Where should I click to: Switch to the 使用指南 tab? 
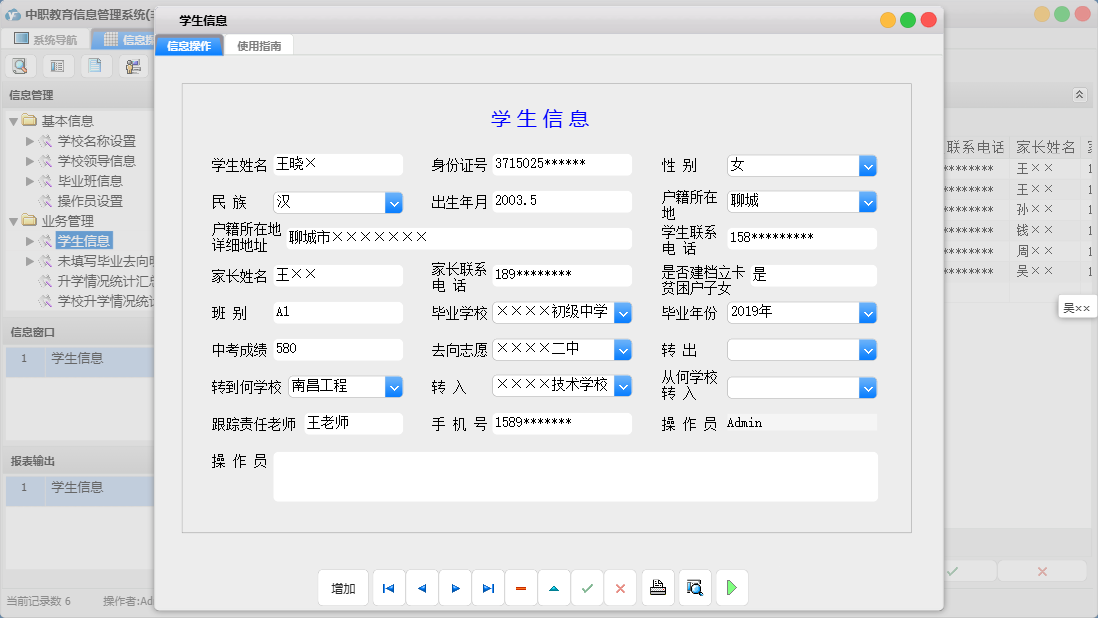[261, 44]
